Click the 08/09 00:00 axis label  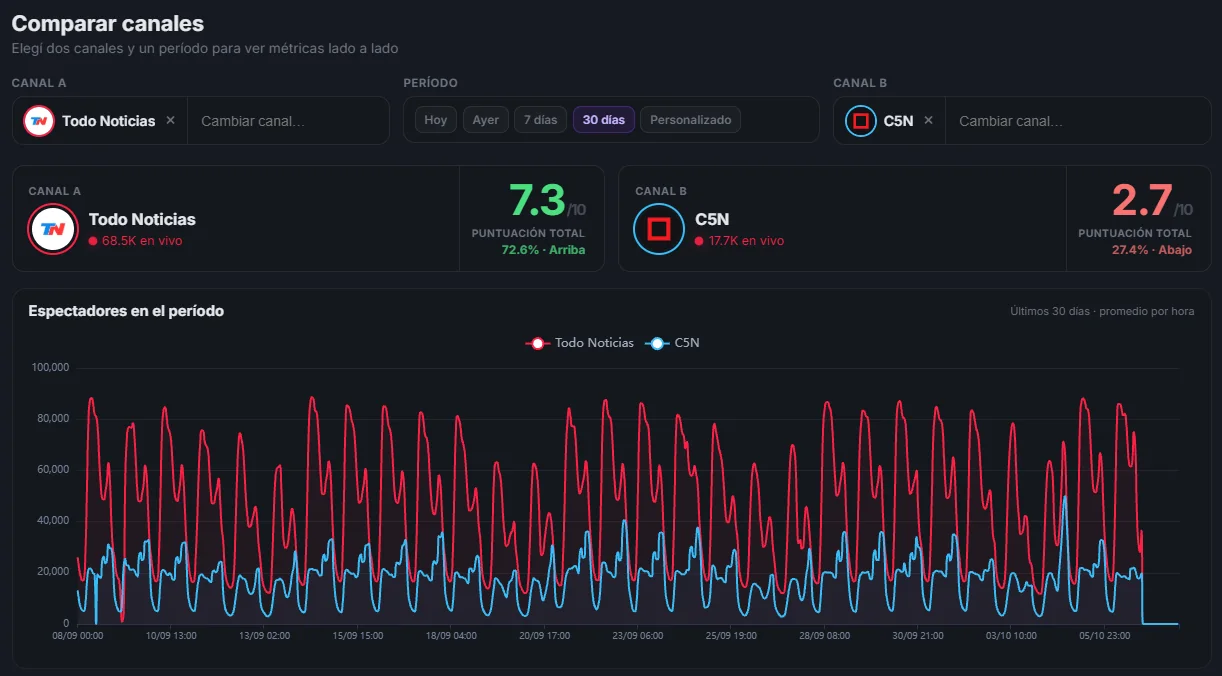(78, 635)
